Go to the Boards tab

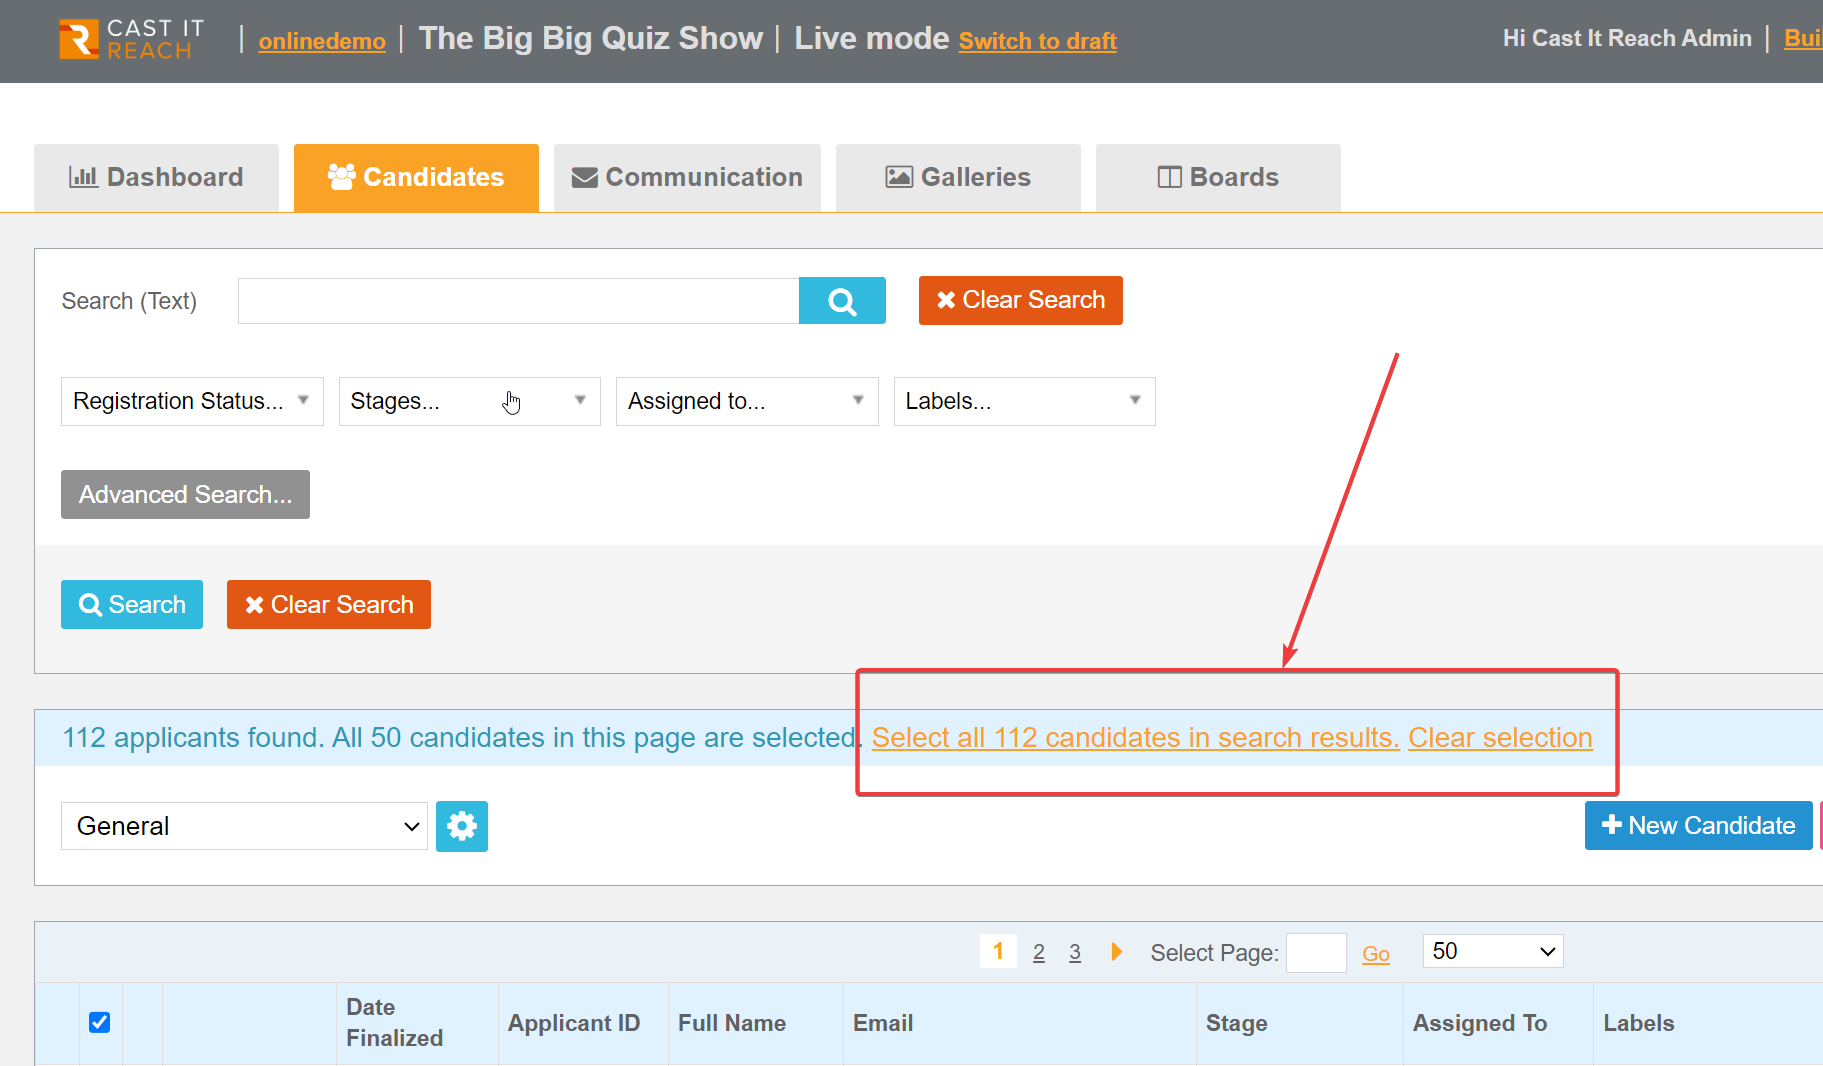click(1218, 177)
